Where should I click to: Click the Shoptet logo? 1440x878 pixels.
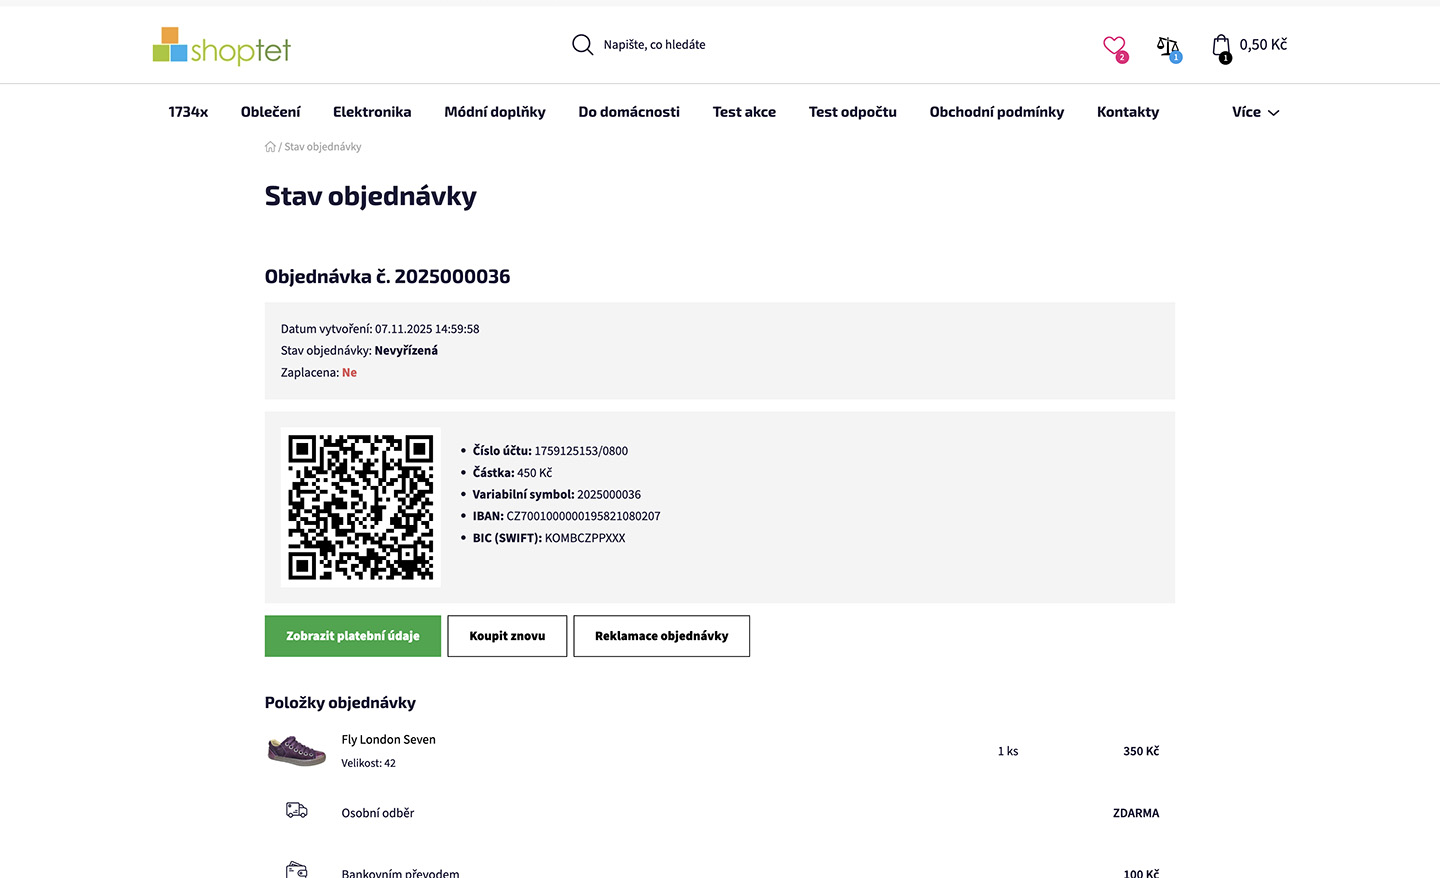point(221,46)
